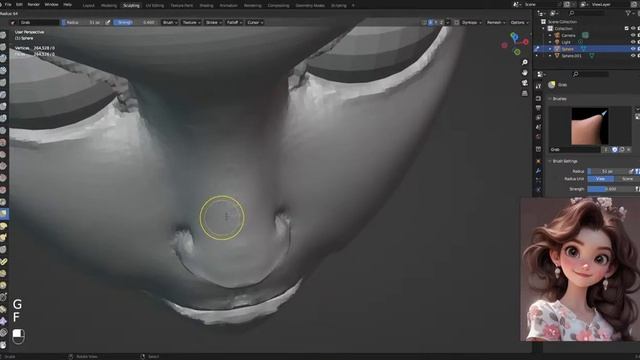
Task: Select Sphere.001 in the outliner
Action: coord(571,56)
